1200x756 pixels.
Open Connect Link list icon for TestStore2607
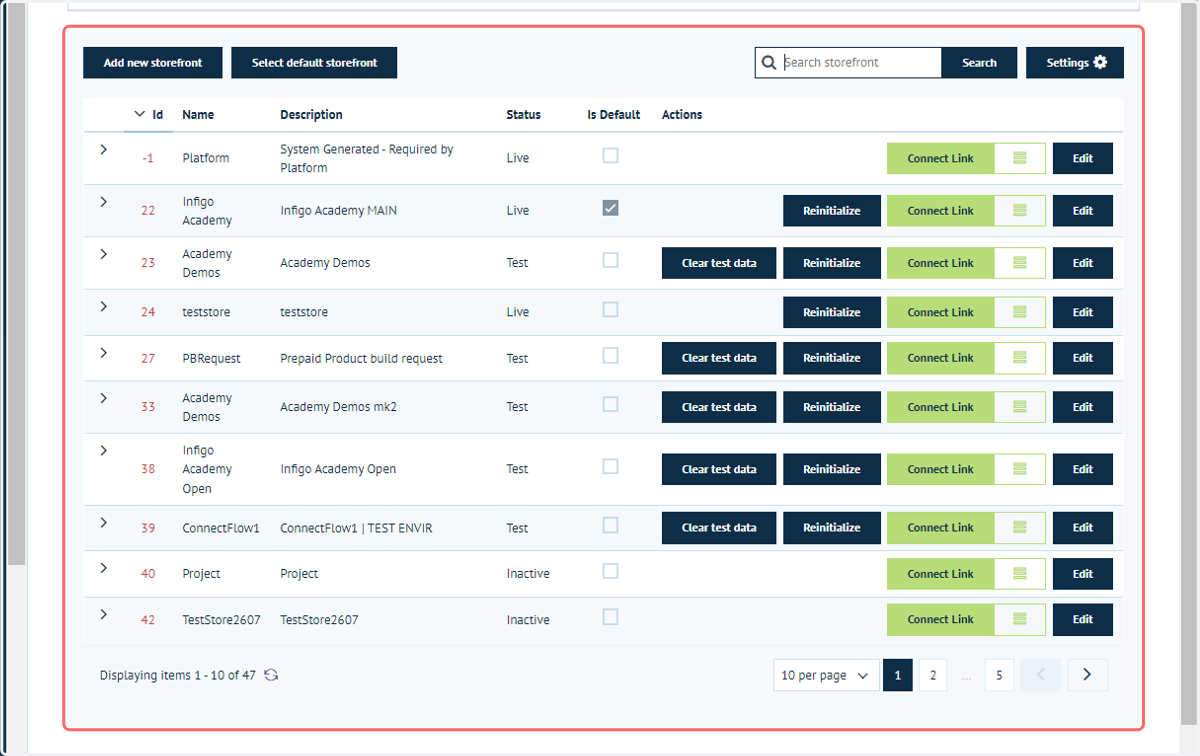[x=1020, y=619]
